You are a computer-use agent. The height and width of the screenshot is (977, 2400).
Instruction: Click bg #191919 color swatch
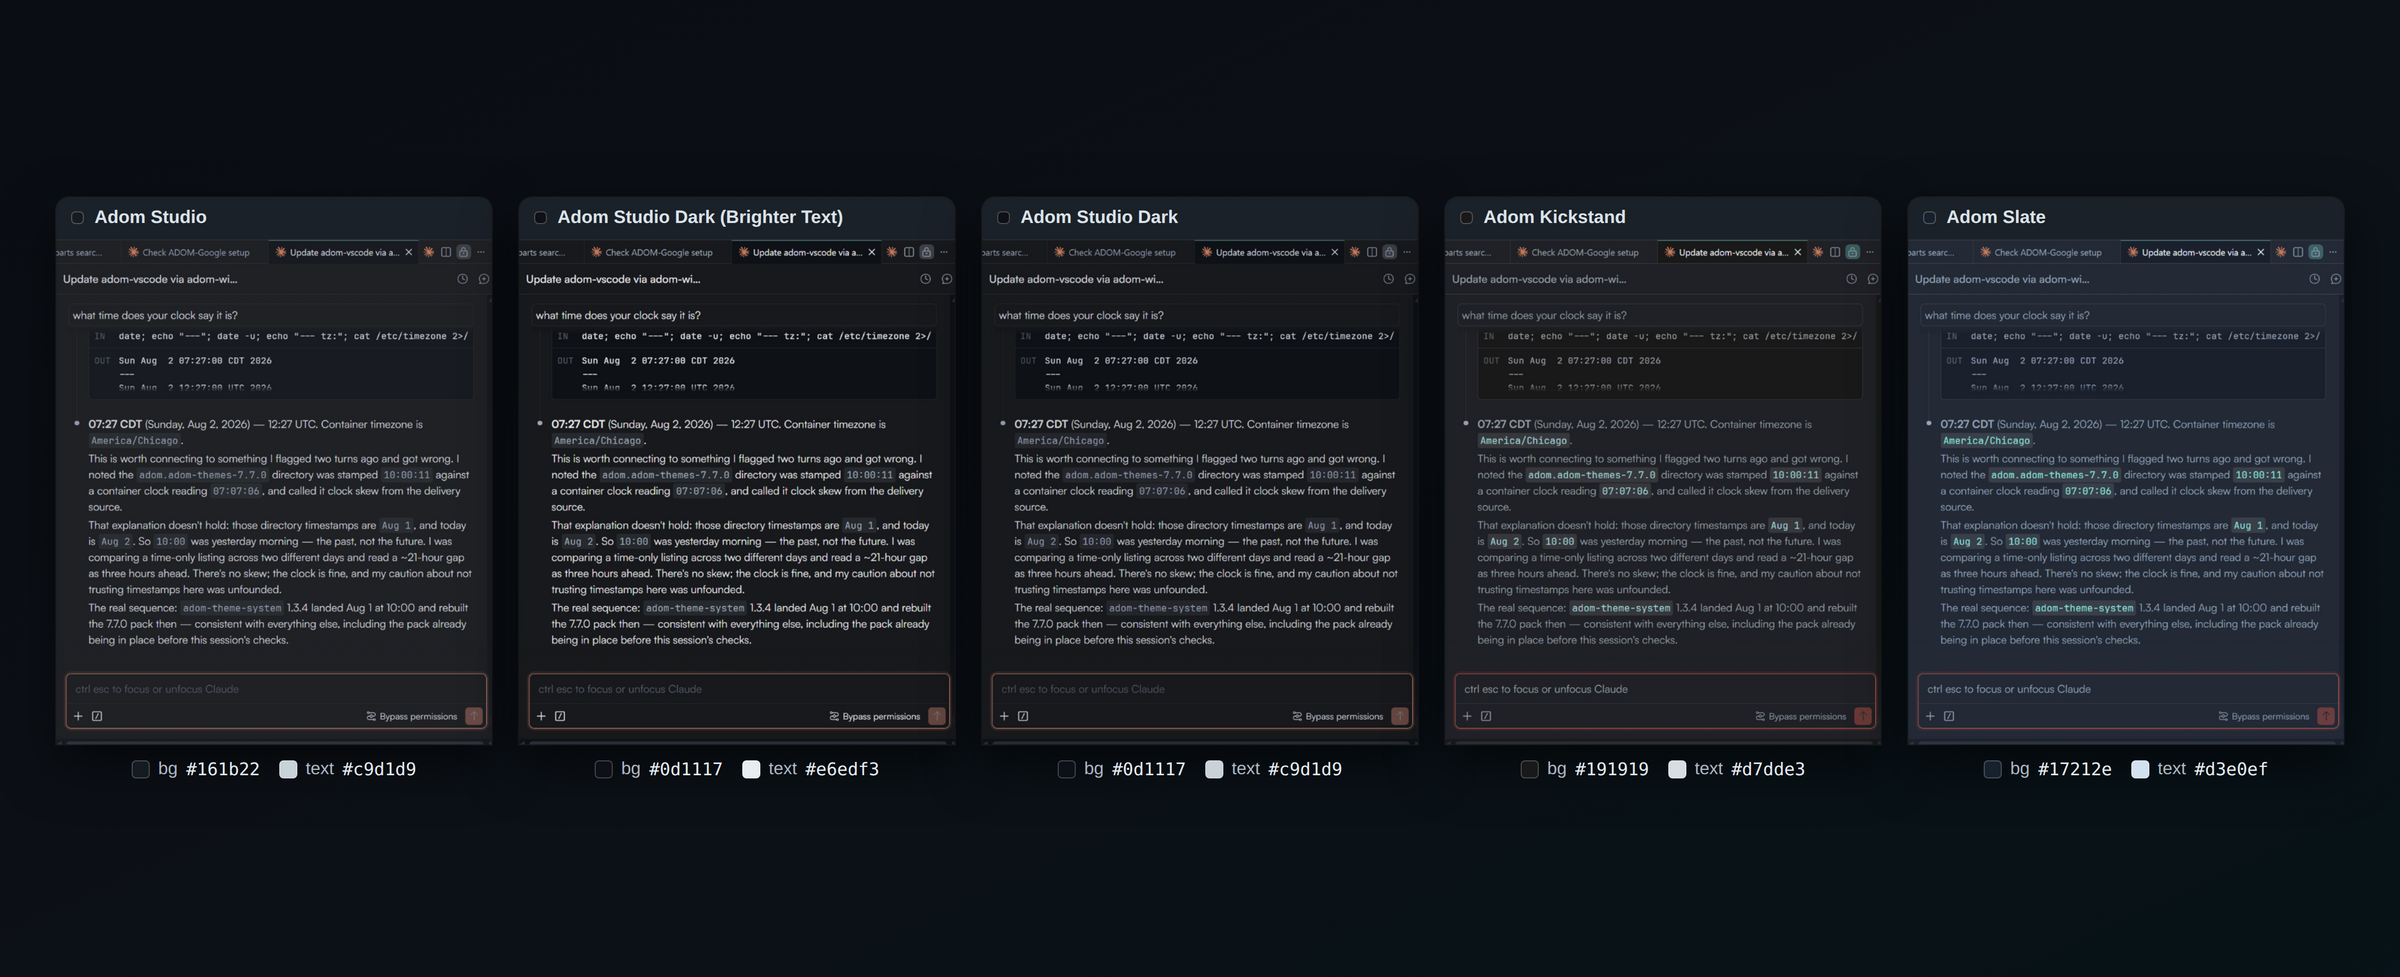(x=1530, y=769)
